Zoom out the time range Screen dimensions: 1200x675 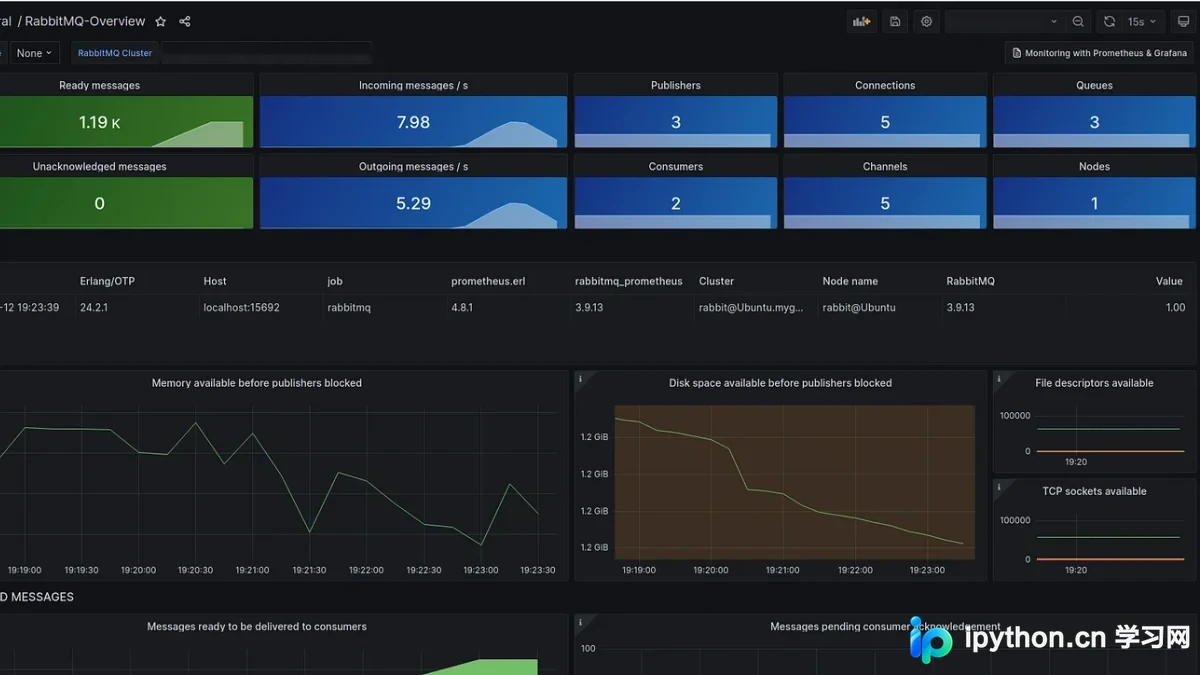coord(1078,21)
